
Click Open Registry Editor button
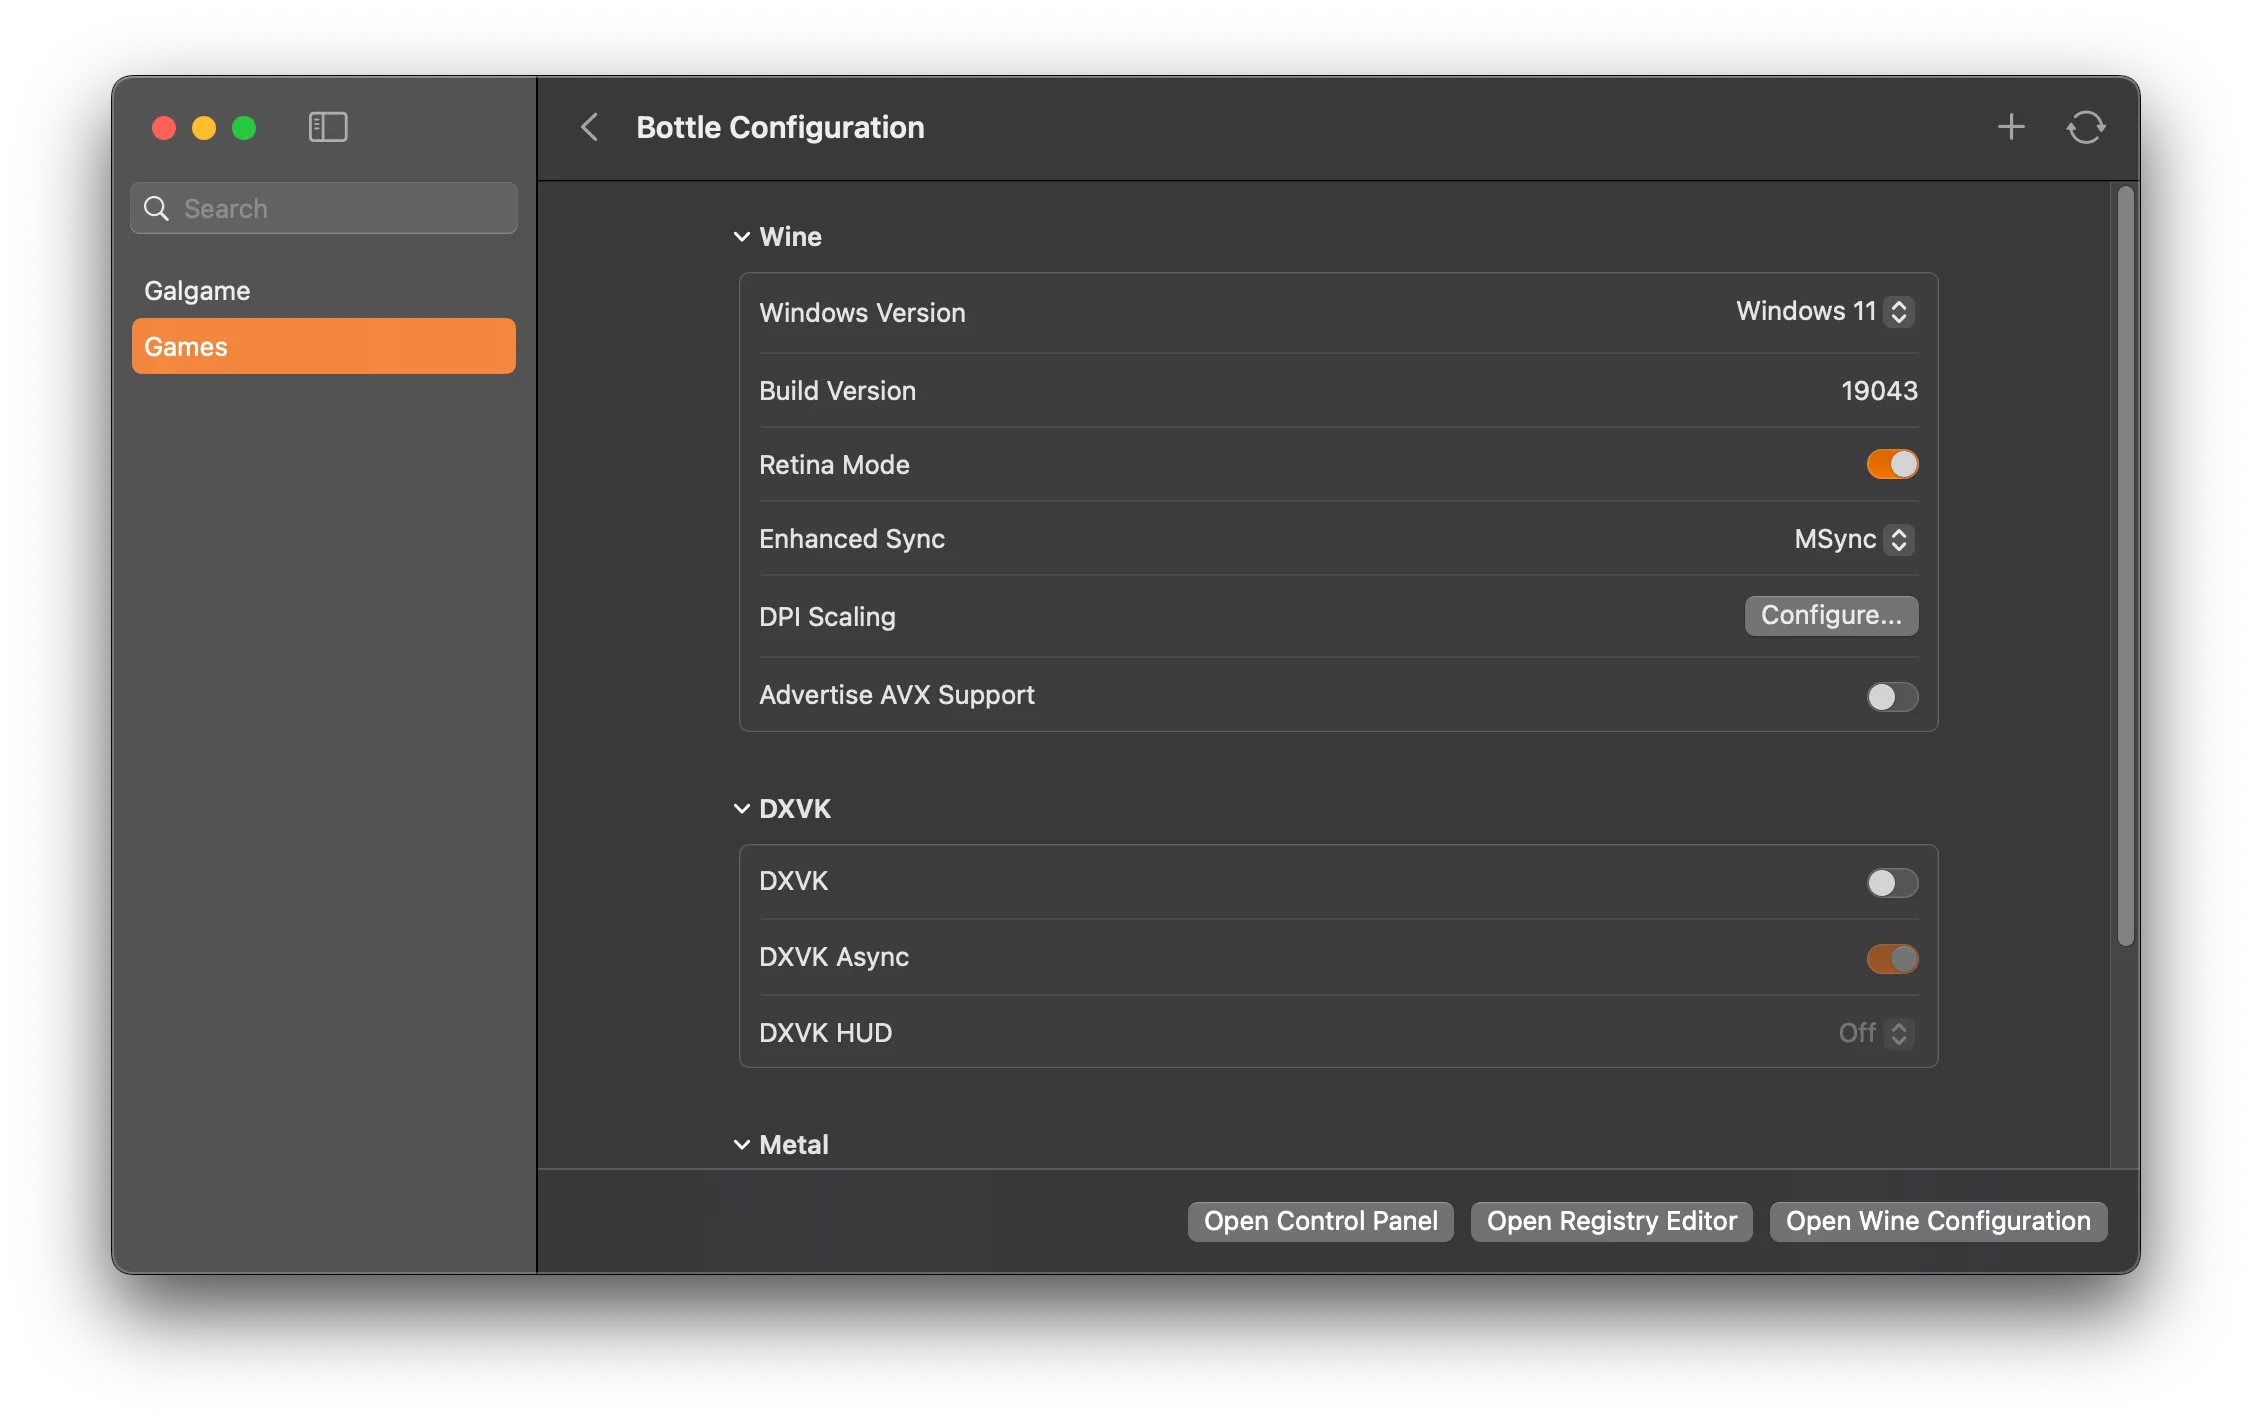tap(1610, 1221)
